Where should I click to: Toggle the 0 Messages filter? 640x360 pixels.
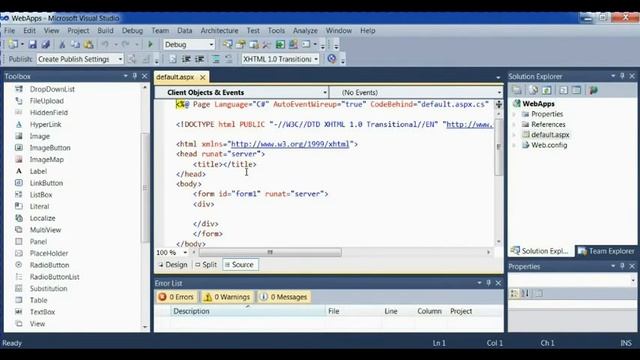pos(283,297)
